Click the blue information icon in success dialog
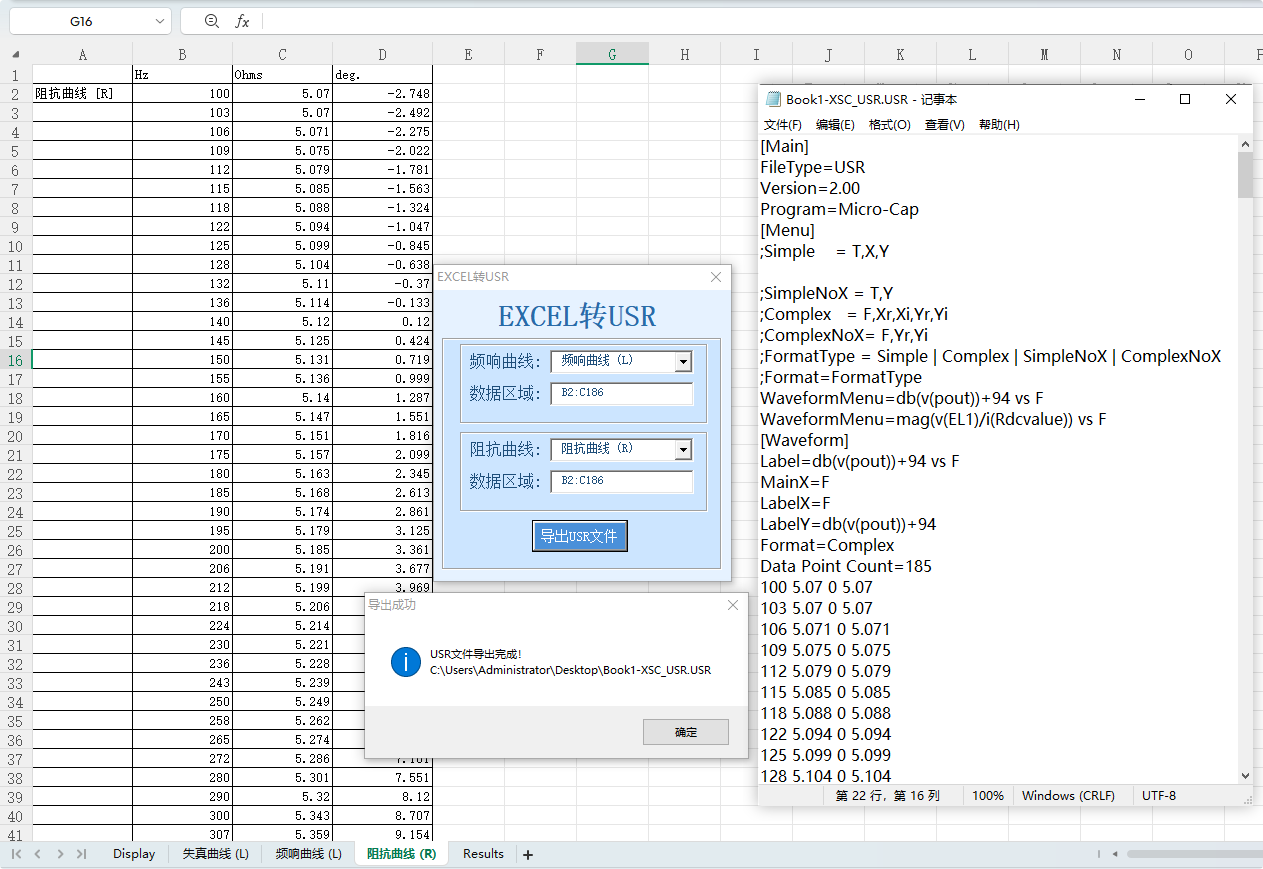 coord(406,662)
